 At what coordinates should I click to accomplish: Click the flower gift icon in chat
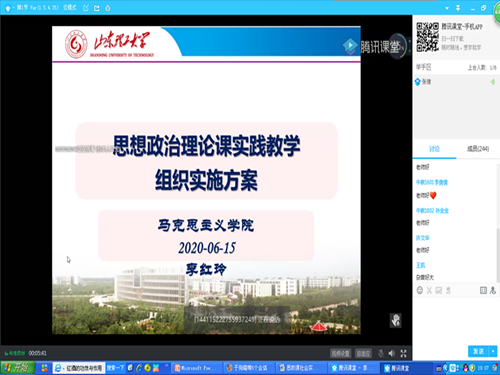449,290
